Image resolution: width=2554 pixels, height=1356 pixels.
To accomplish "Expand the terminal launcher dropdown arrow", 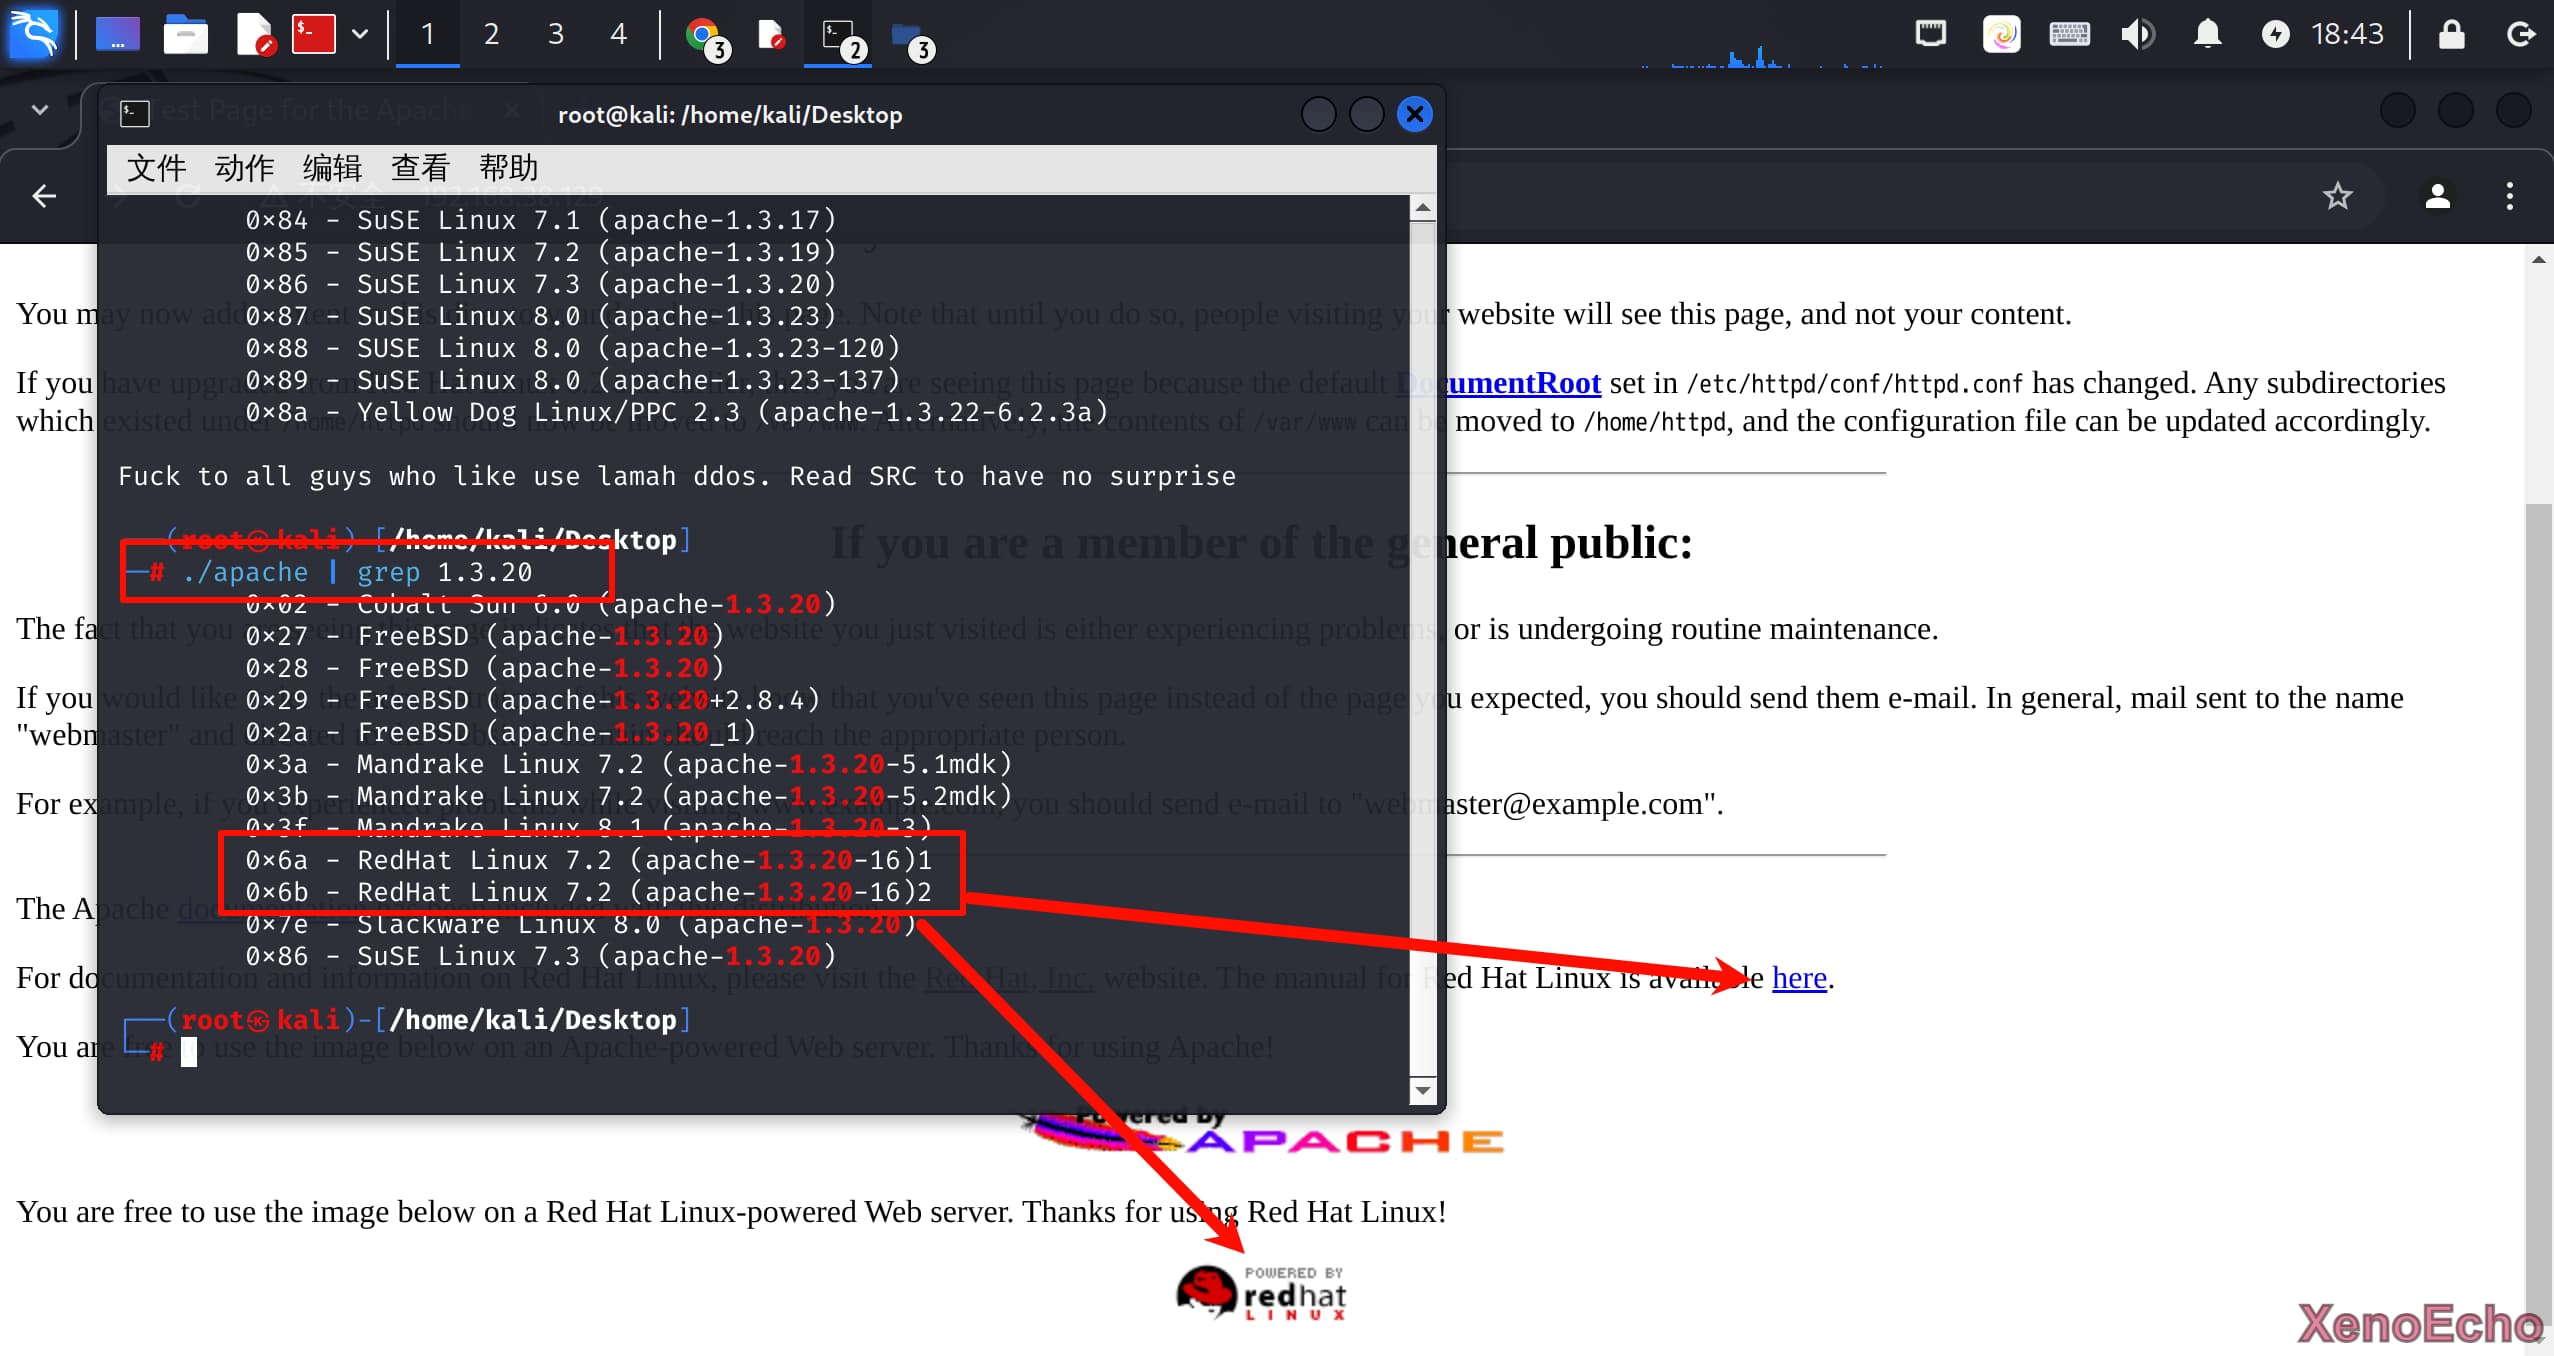I will pyautogui.click(x=360, y=34).
